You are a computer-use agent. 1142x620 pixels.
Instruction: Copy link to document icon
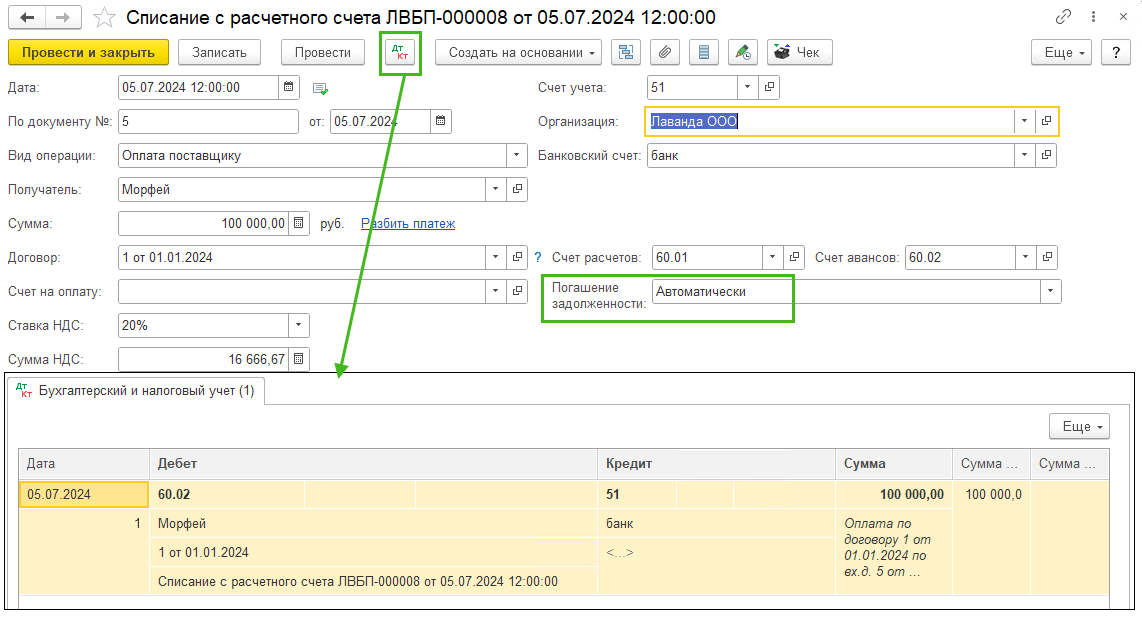pyautogui.click(x=1063, y=17)
